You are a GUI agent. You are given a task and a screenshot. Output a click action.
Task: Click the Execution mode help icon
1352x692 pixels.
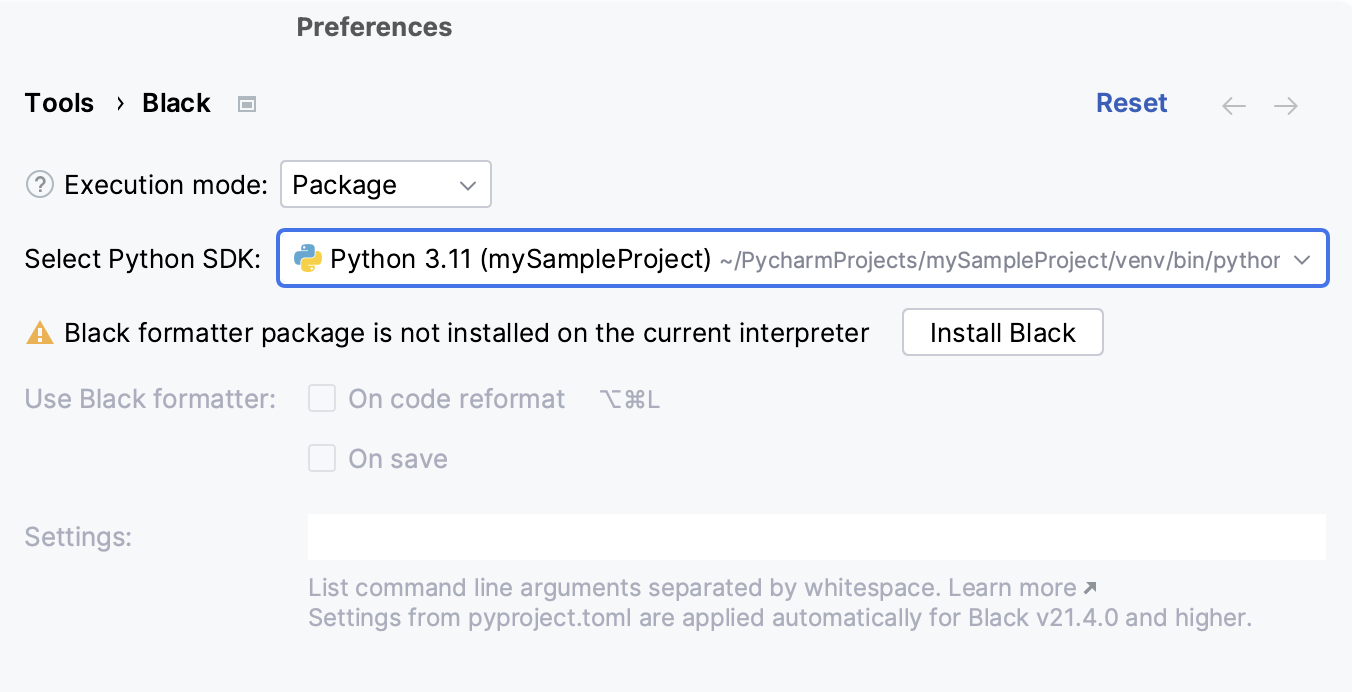tap(39, 184)
